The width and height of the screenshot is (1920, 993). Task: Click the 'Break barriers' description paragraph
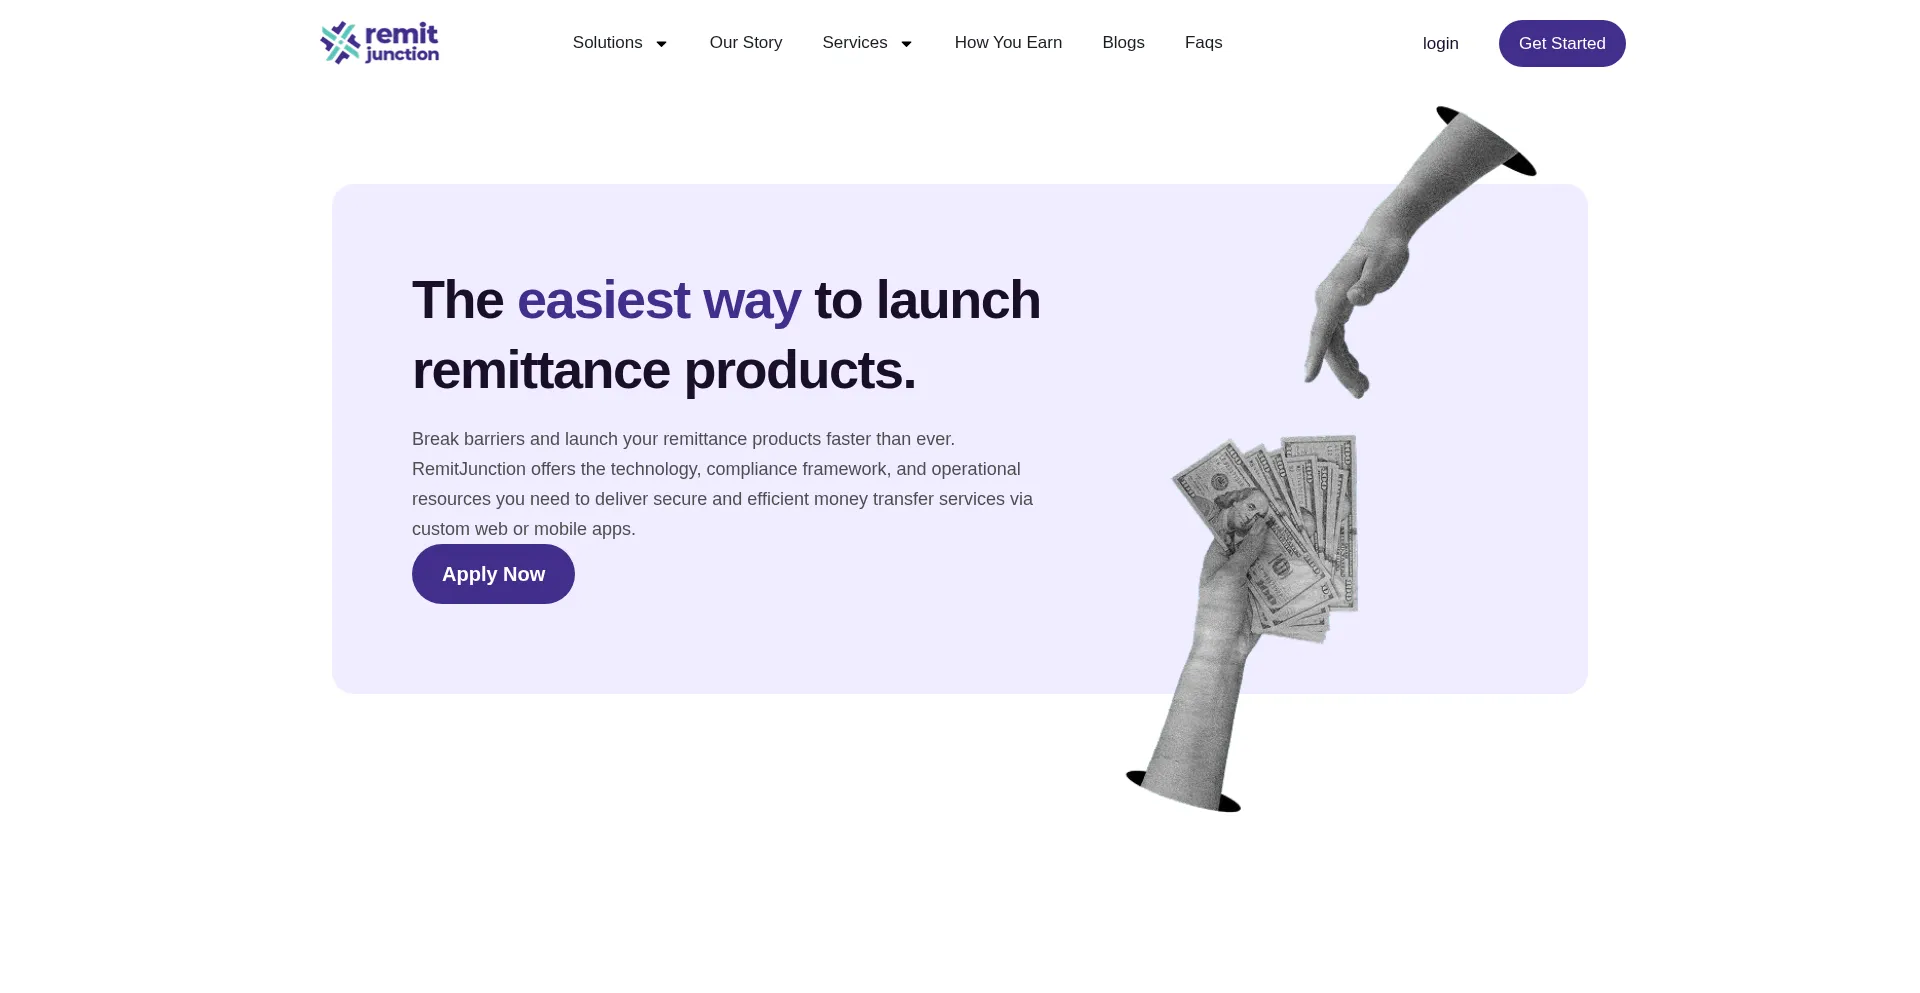tap(723, 484)
